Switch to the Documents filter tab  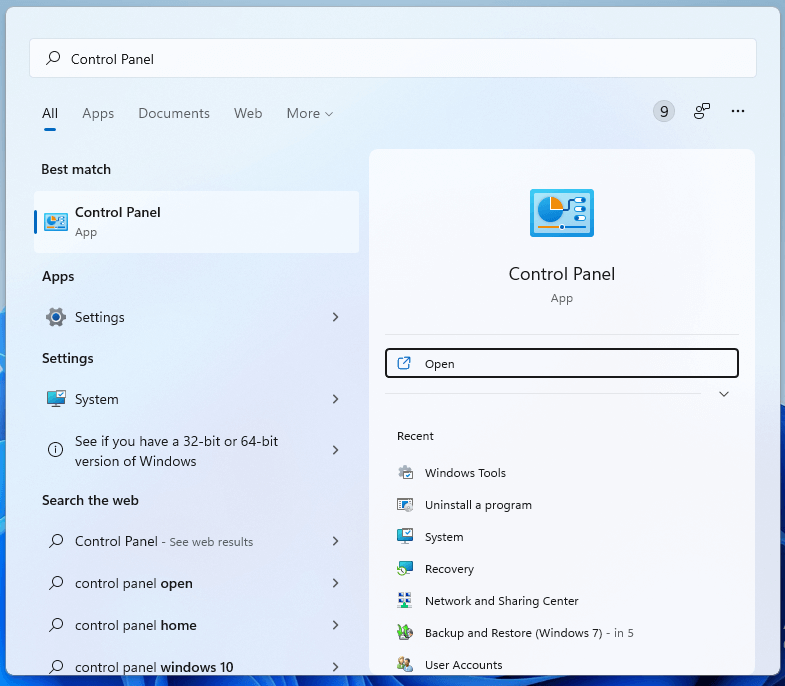pyautogui.click(x=174, y=114)
